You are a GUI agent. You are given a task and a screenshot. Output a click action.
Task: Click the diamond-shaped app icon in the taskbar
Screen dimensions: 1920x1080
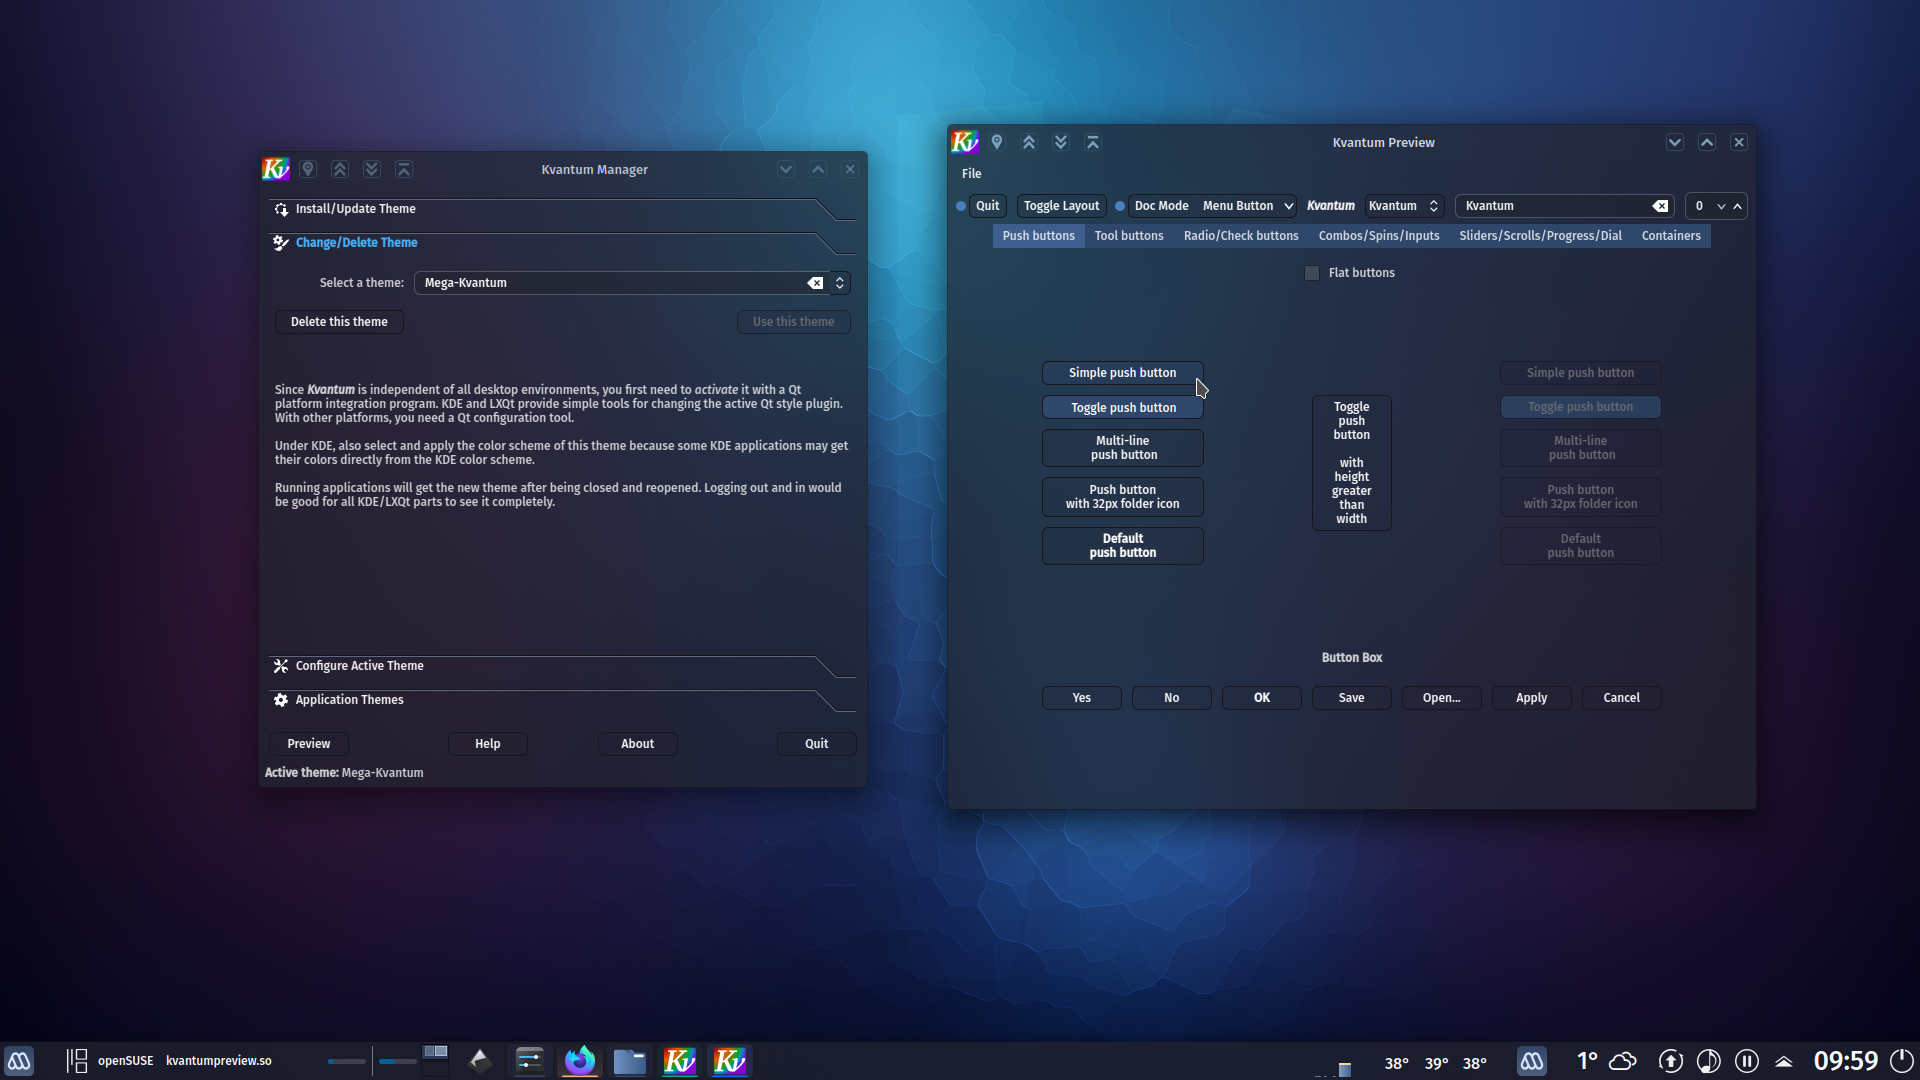[x=480, y=1060]
